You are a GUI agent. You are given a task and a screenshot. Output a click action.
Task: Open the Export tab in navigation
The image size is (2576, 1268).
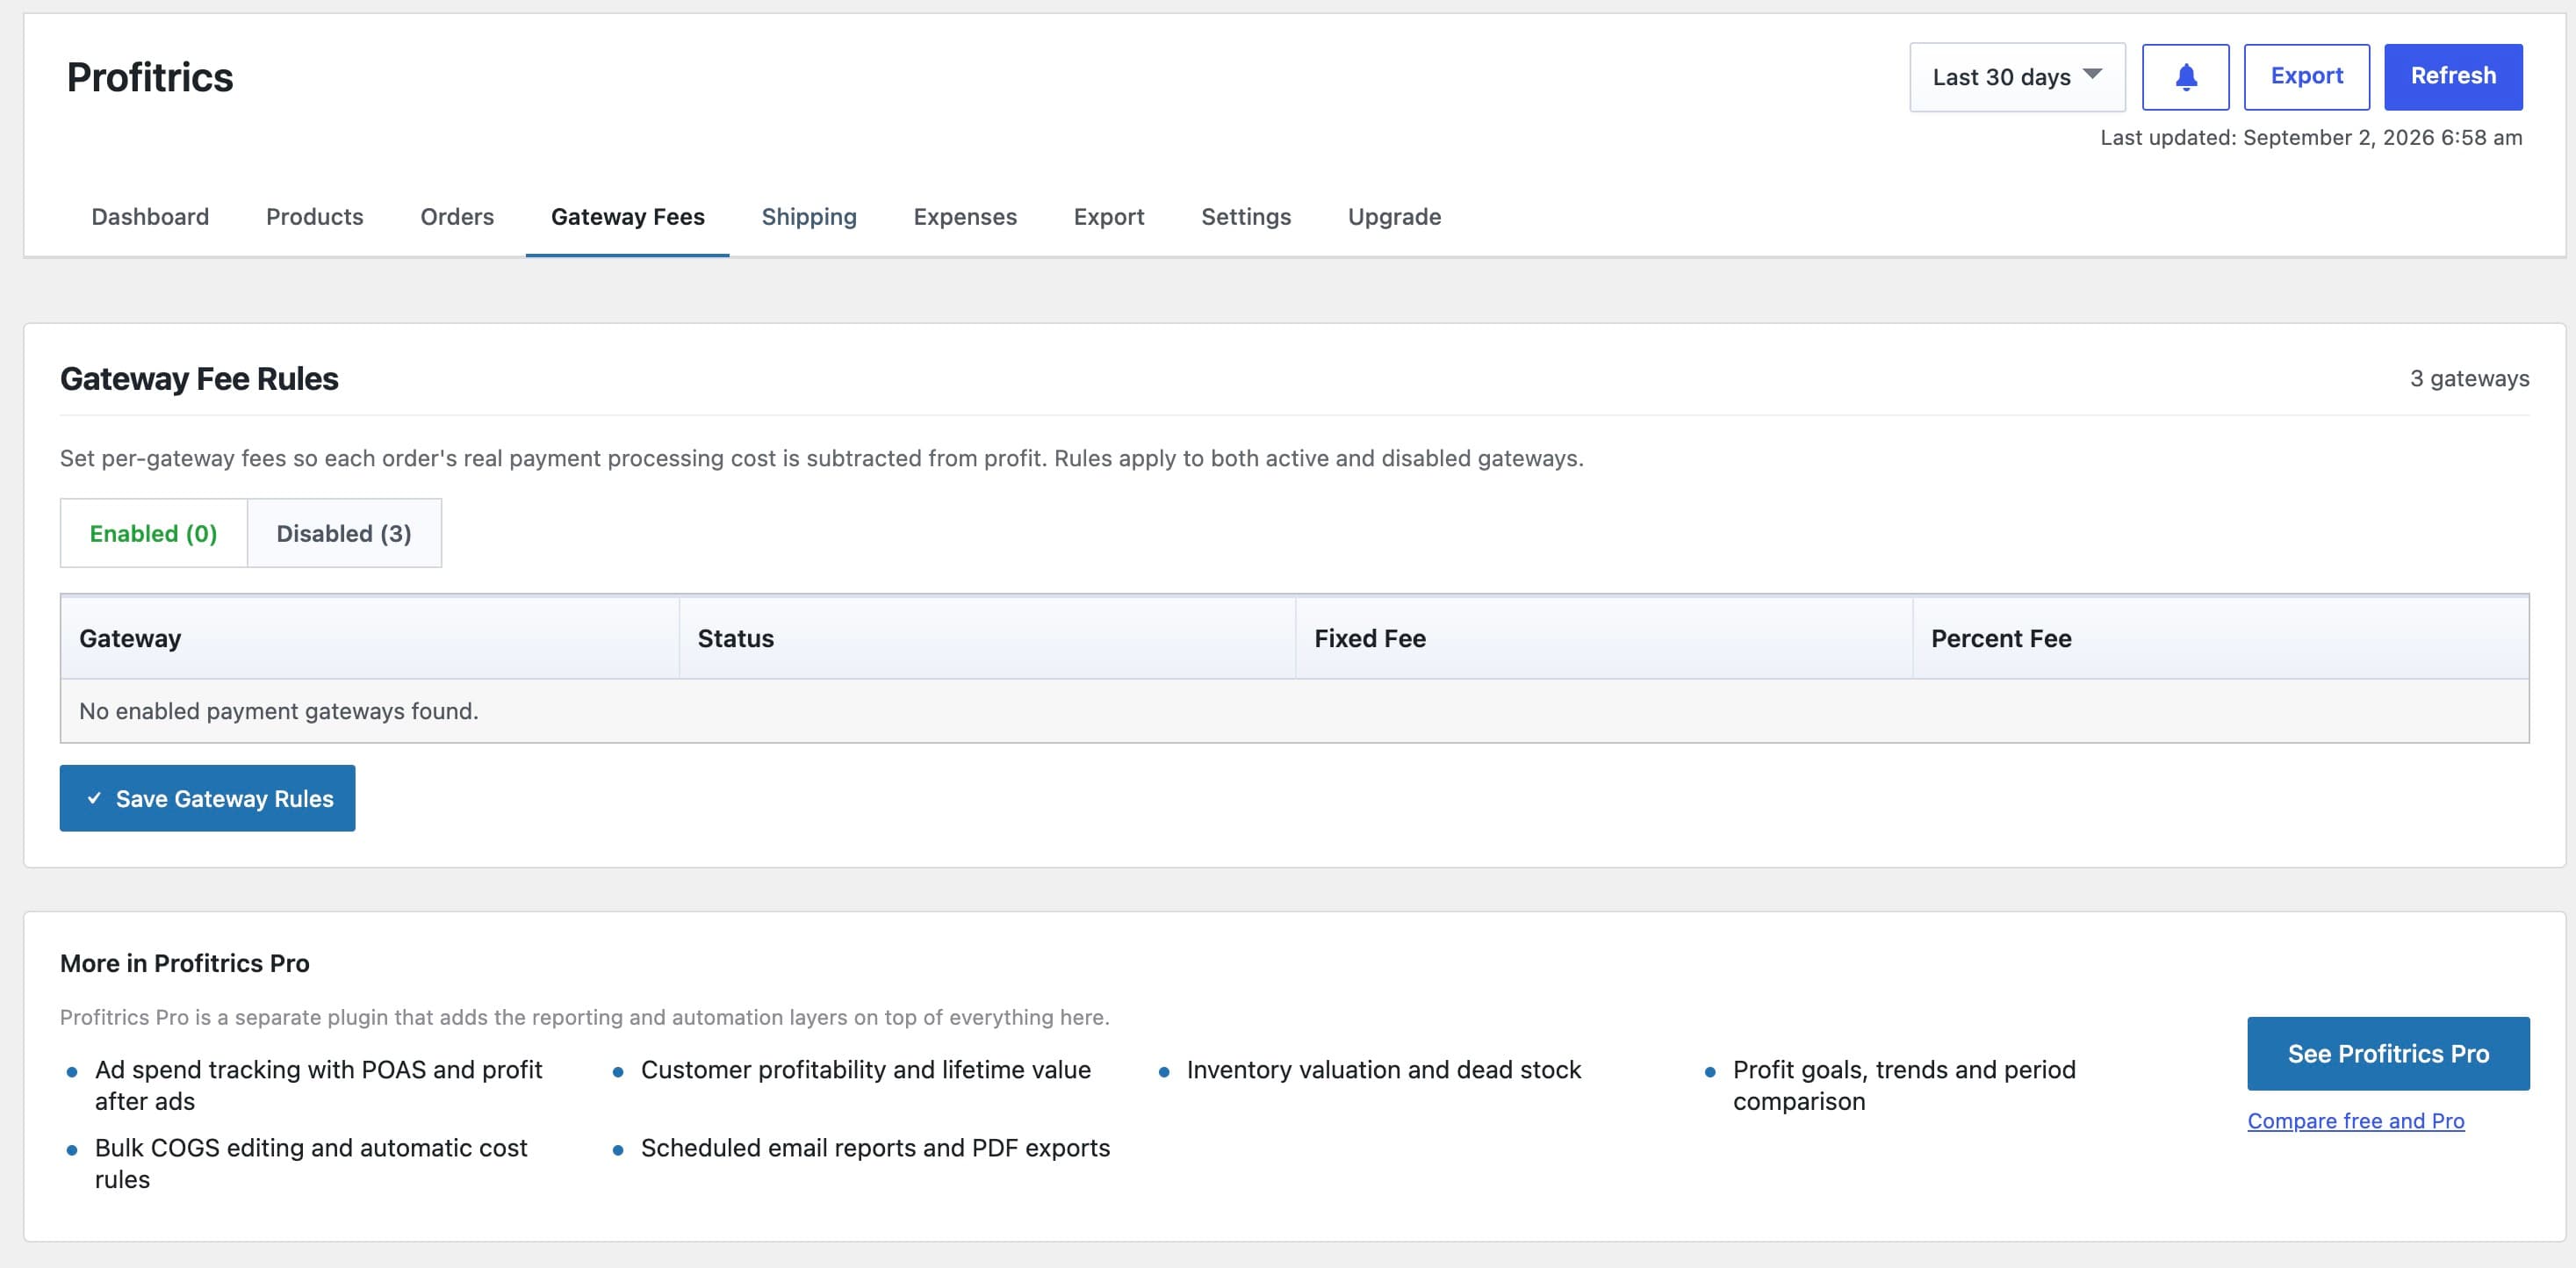(x=1109, y=217)
